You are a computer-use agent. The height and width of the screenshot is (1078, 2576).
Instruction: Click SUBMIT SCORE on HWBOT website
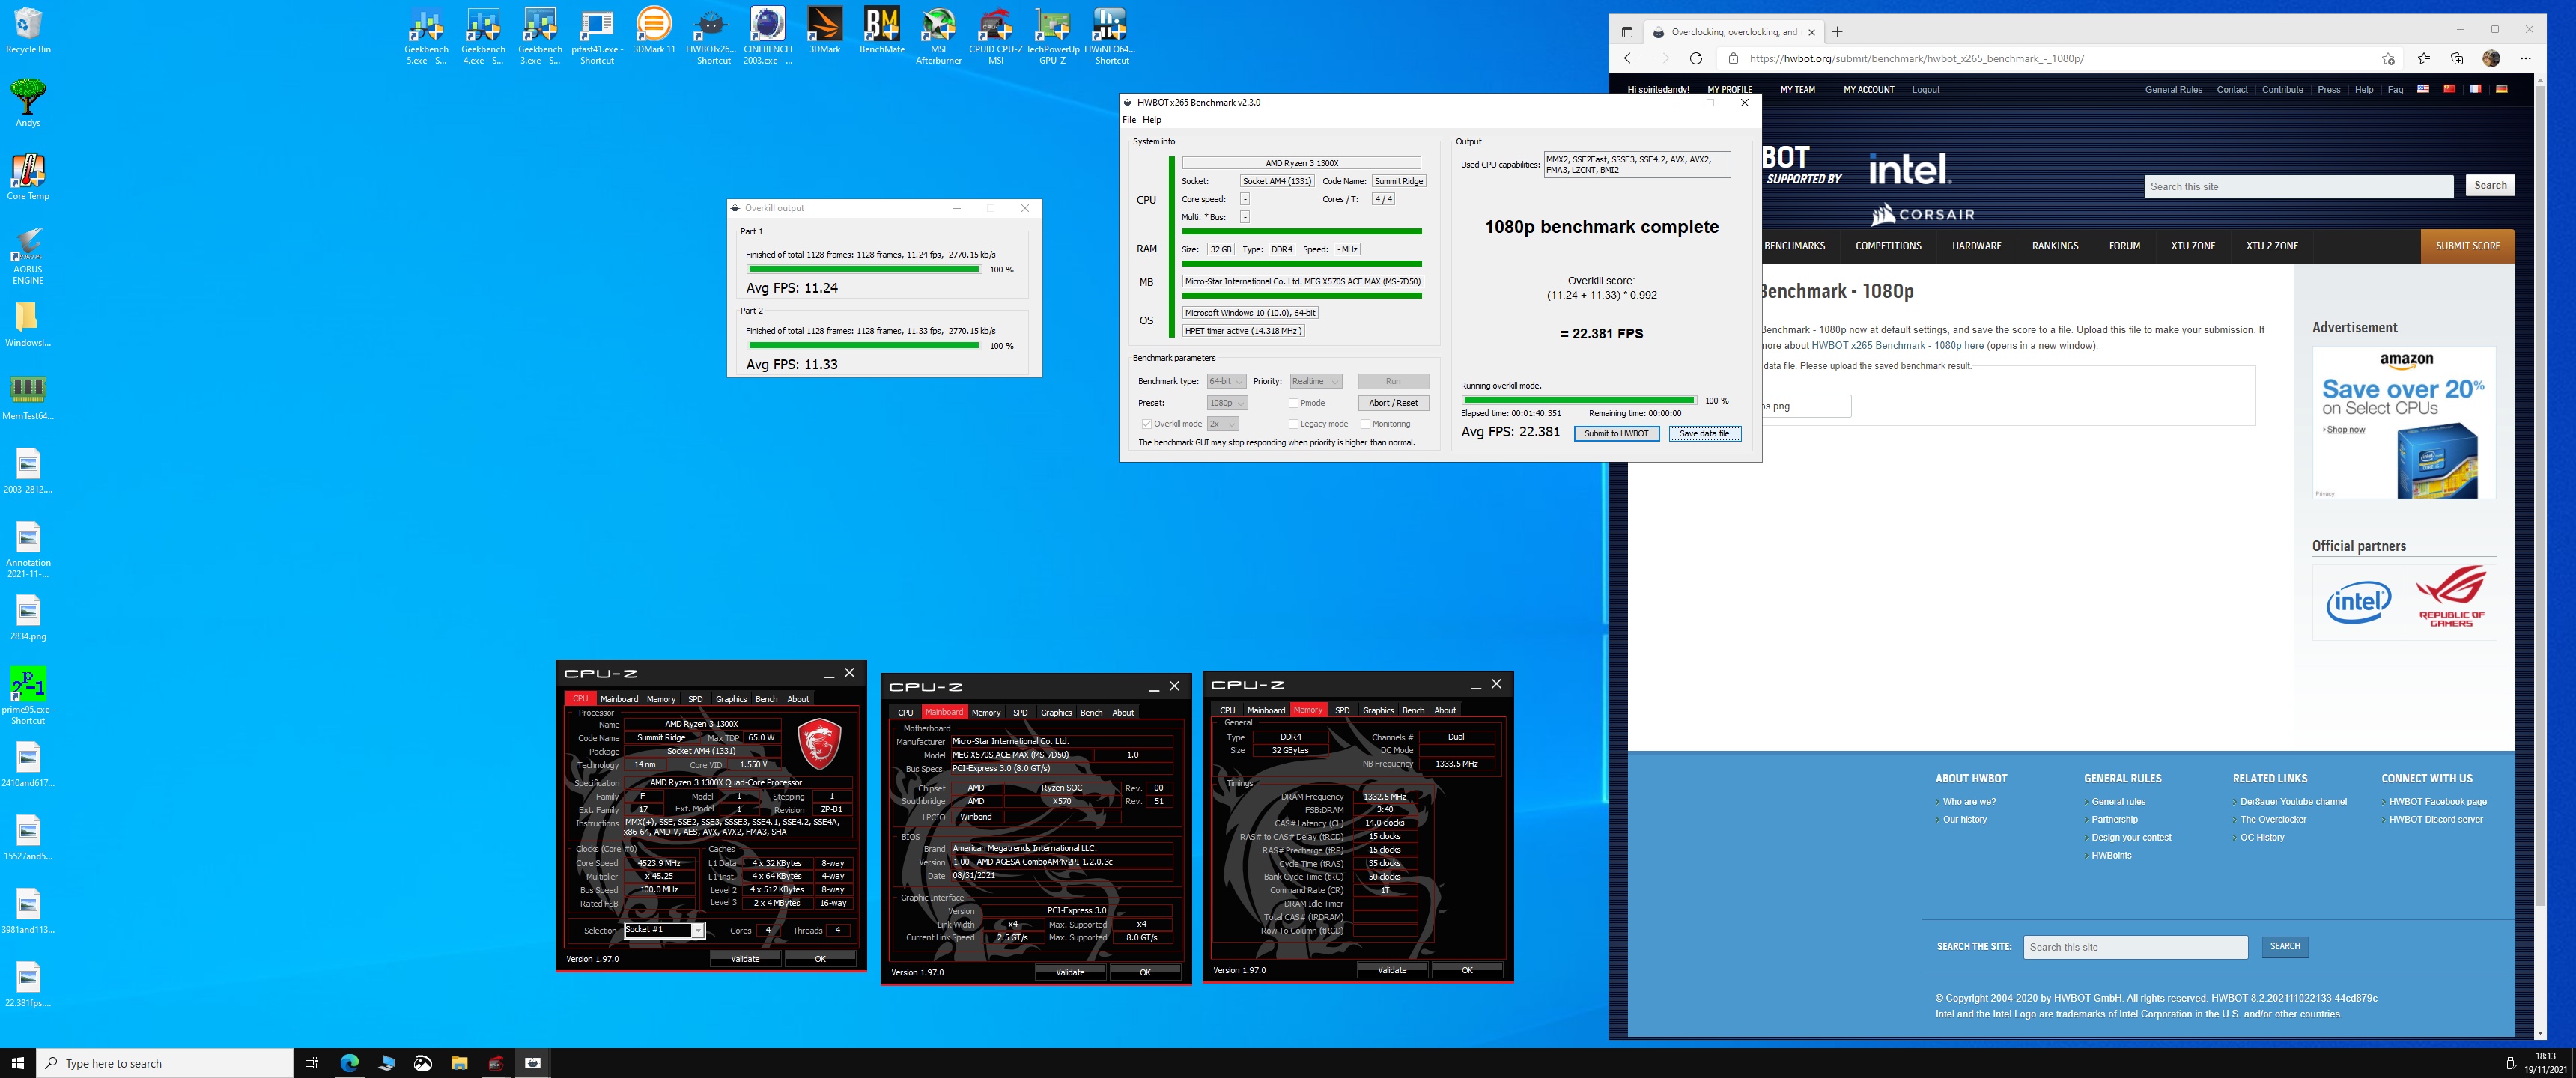pos(2467,246)
